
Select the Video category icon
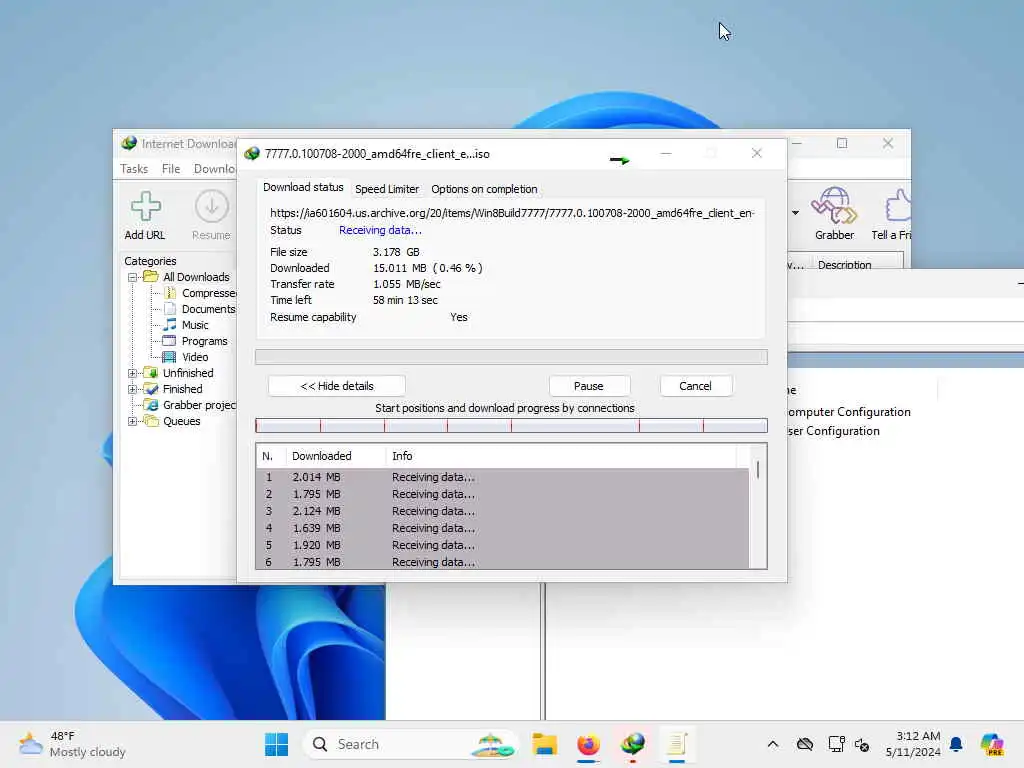(x=169, y=357)
